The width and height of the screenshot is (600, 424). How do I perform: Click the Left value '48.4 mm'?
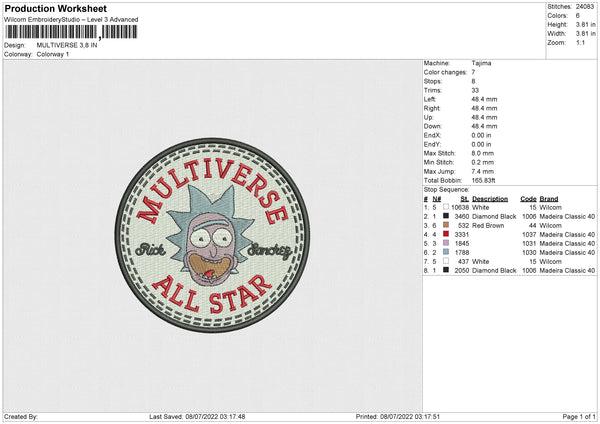click(484, 99)
